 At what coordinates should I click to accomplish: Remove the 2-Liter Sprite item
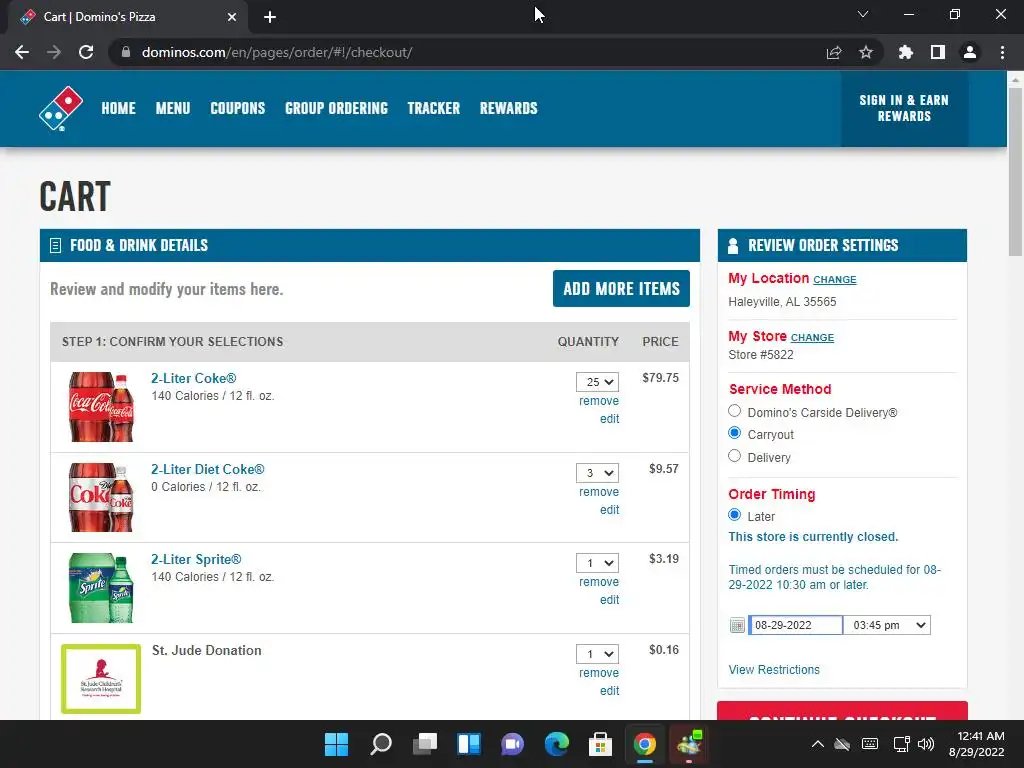tap(599, 582)
